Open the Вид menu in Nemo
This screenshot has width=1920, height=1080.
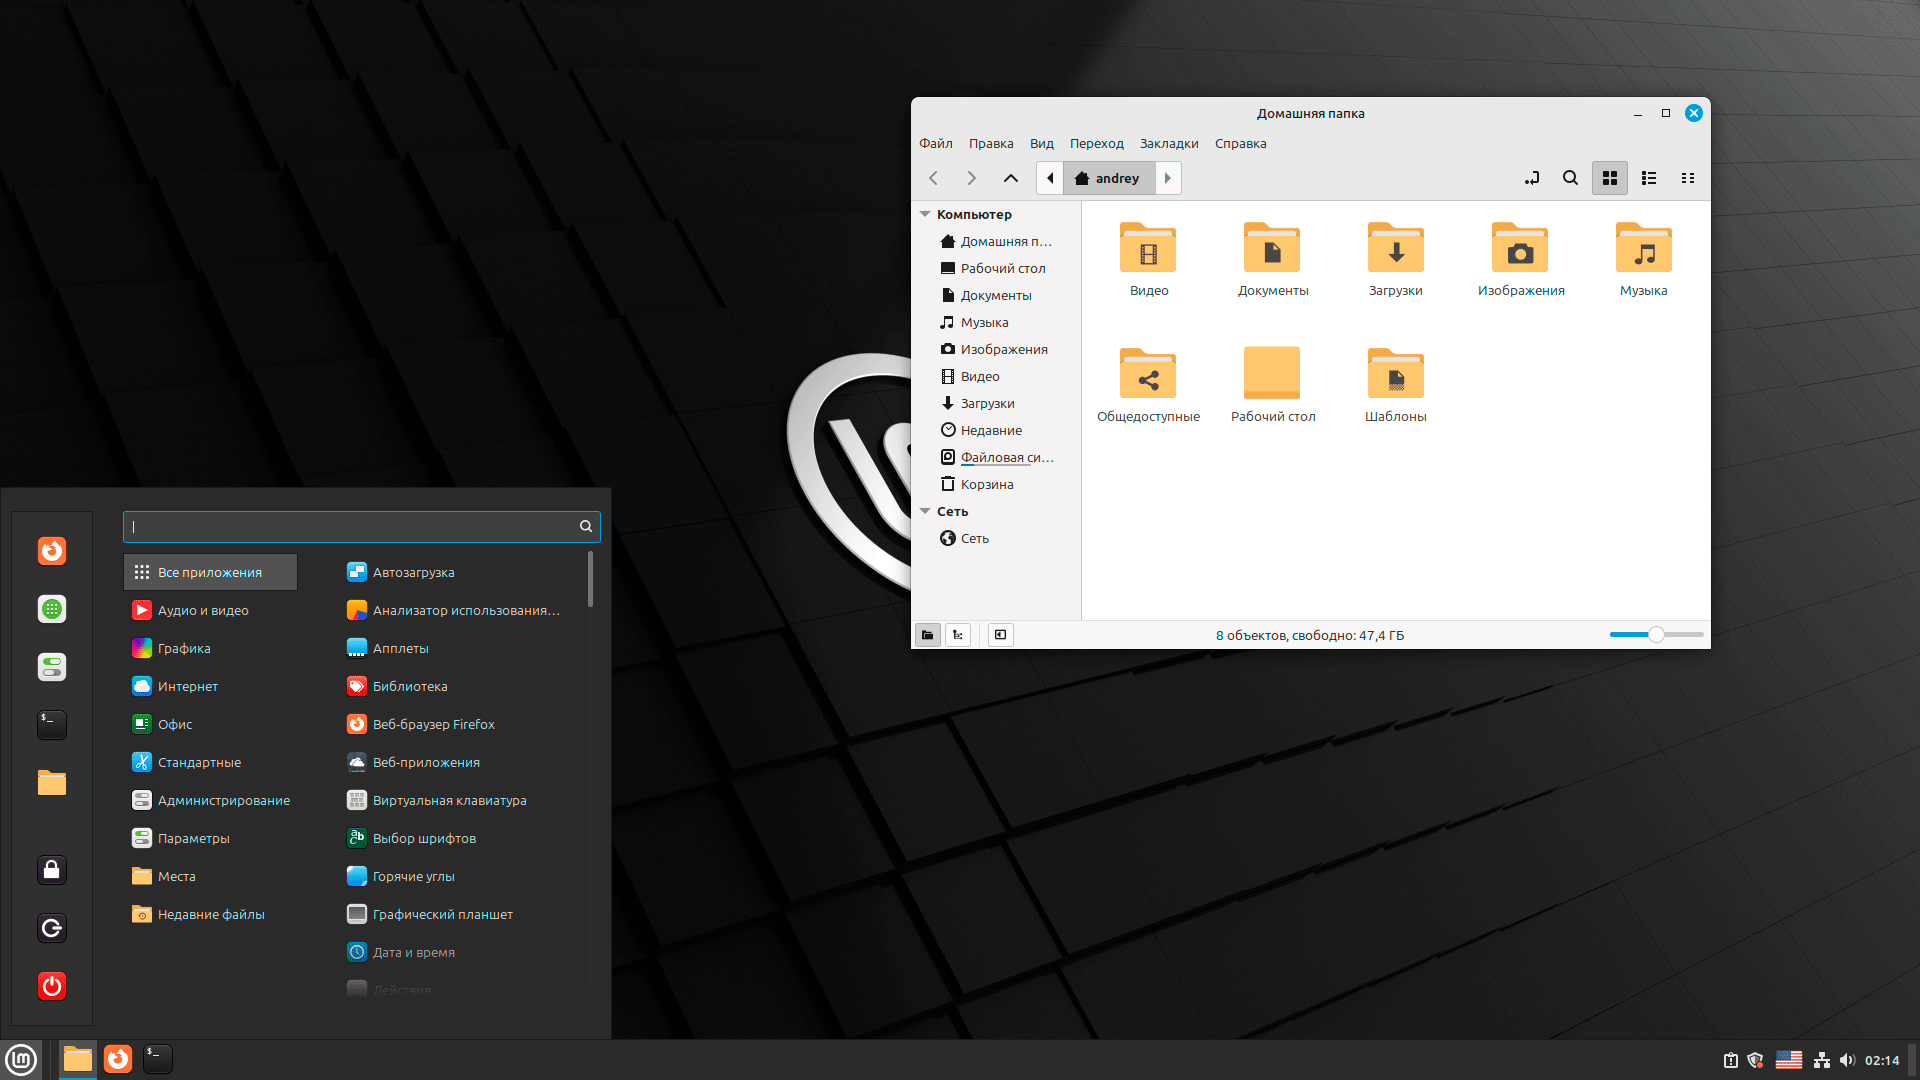pos(1041,143)
